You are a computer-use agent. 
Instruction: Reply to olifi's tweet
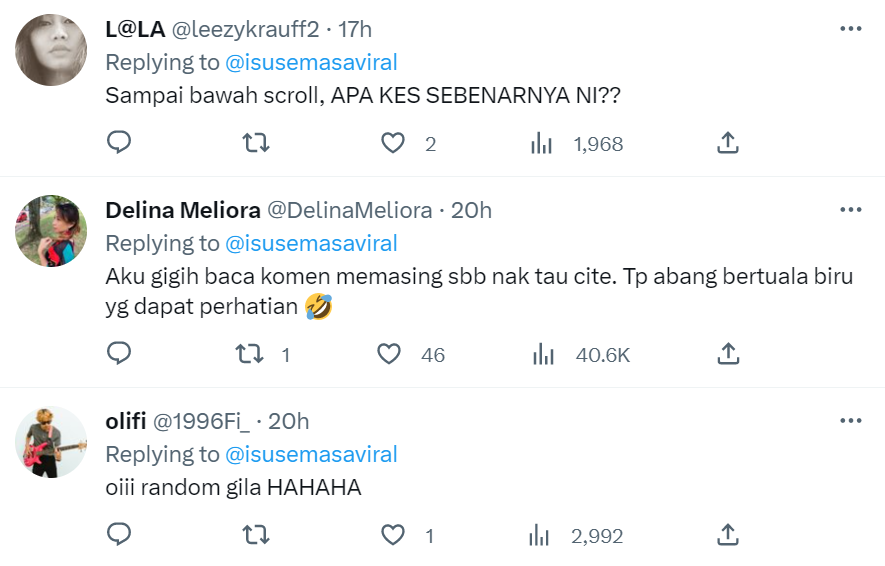[x=119, y=535]
